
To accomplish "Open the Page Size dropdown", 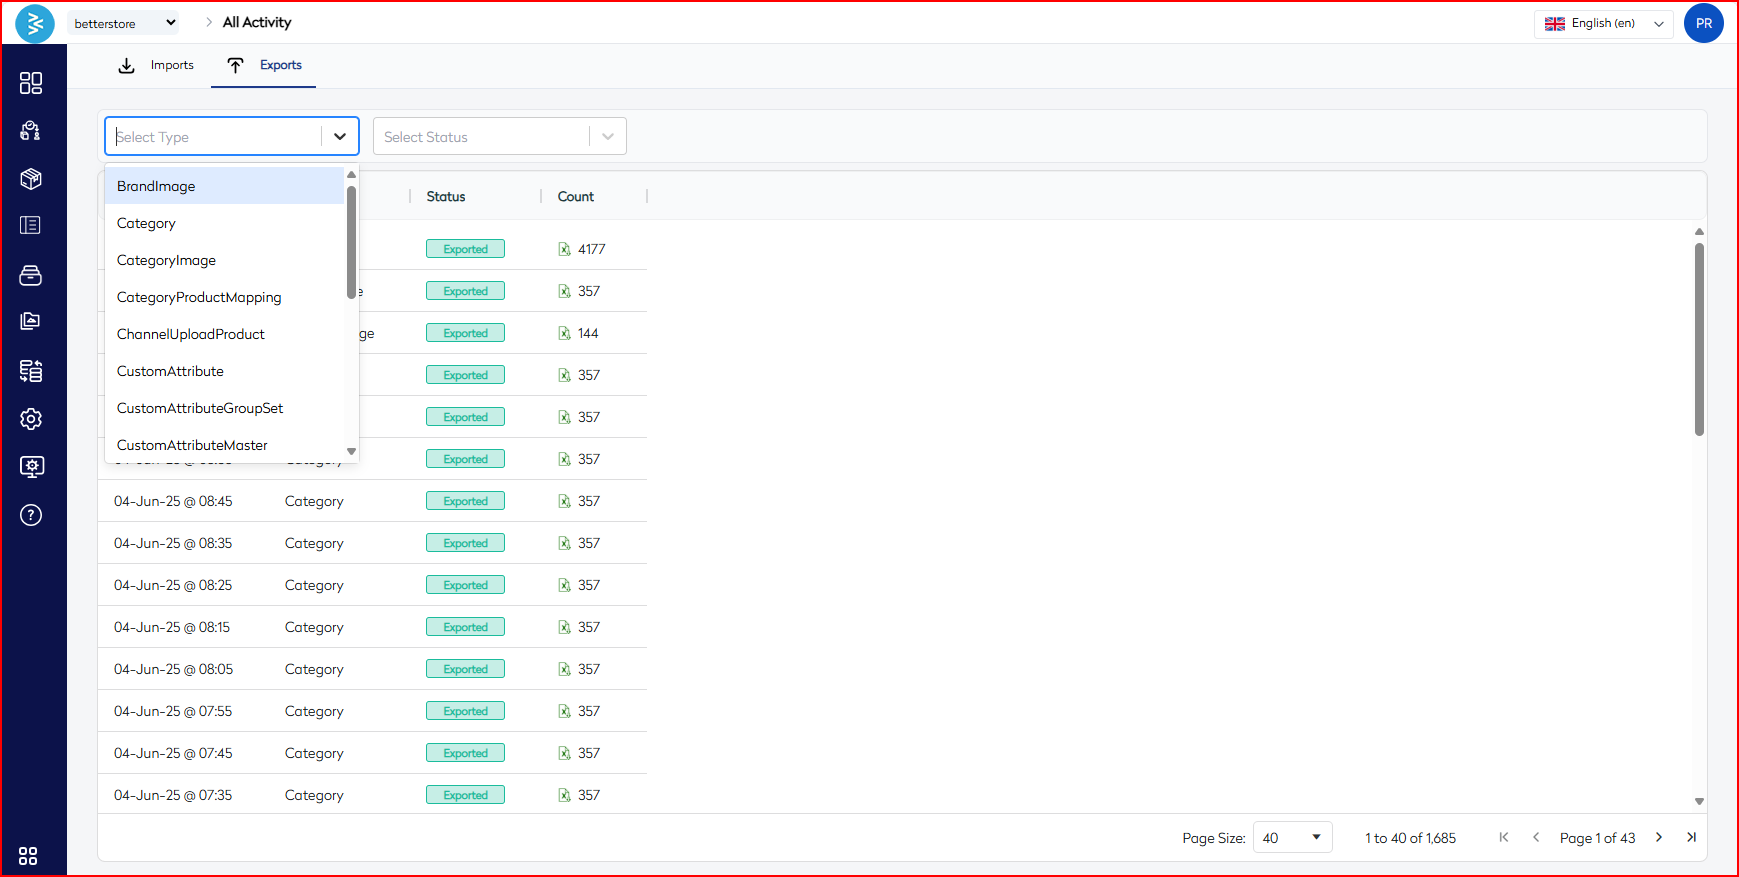I will 1292,838.
